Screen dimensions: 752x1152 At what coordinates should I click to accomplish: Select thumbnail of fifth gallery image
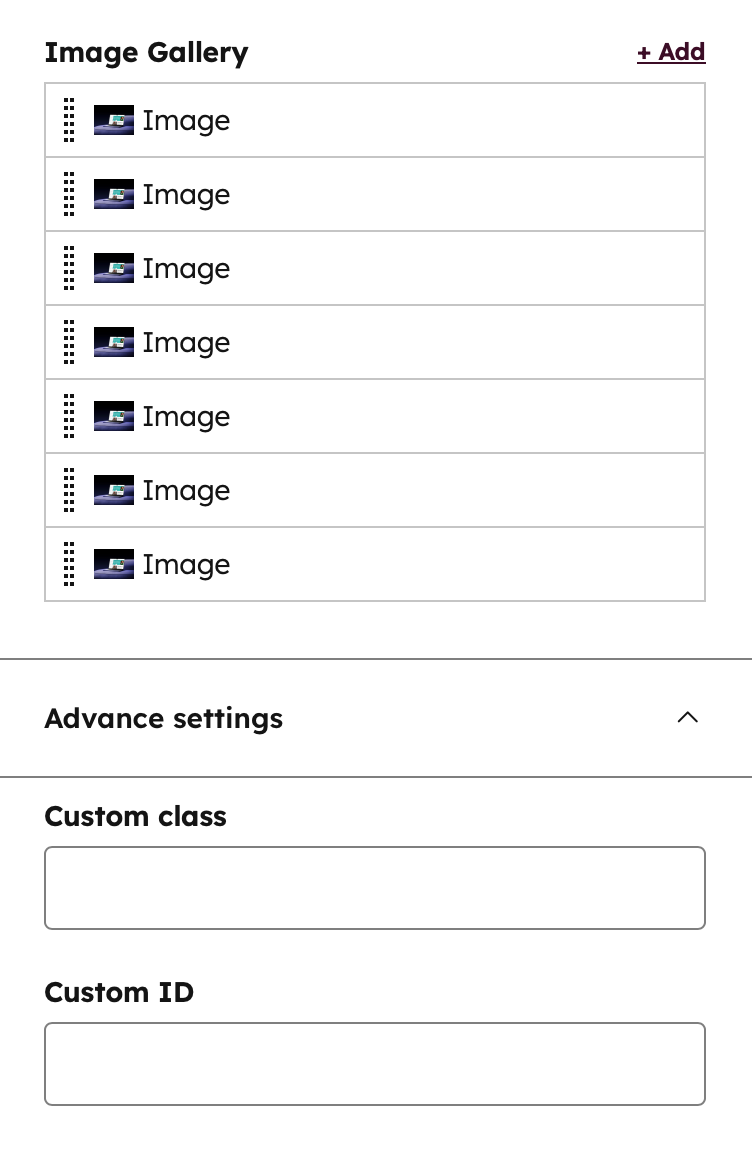114,416
